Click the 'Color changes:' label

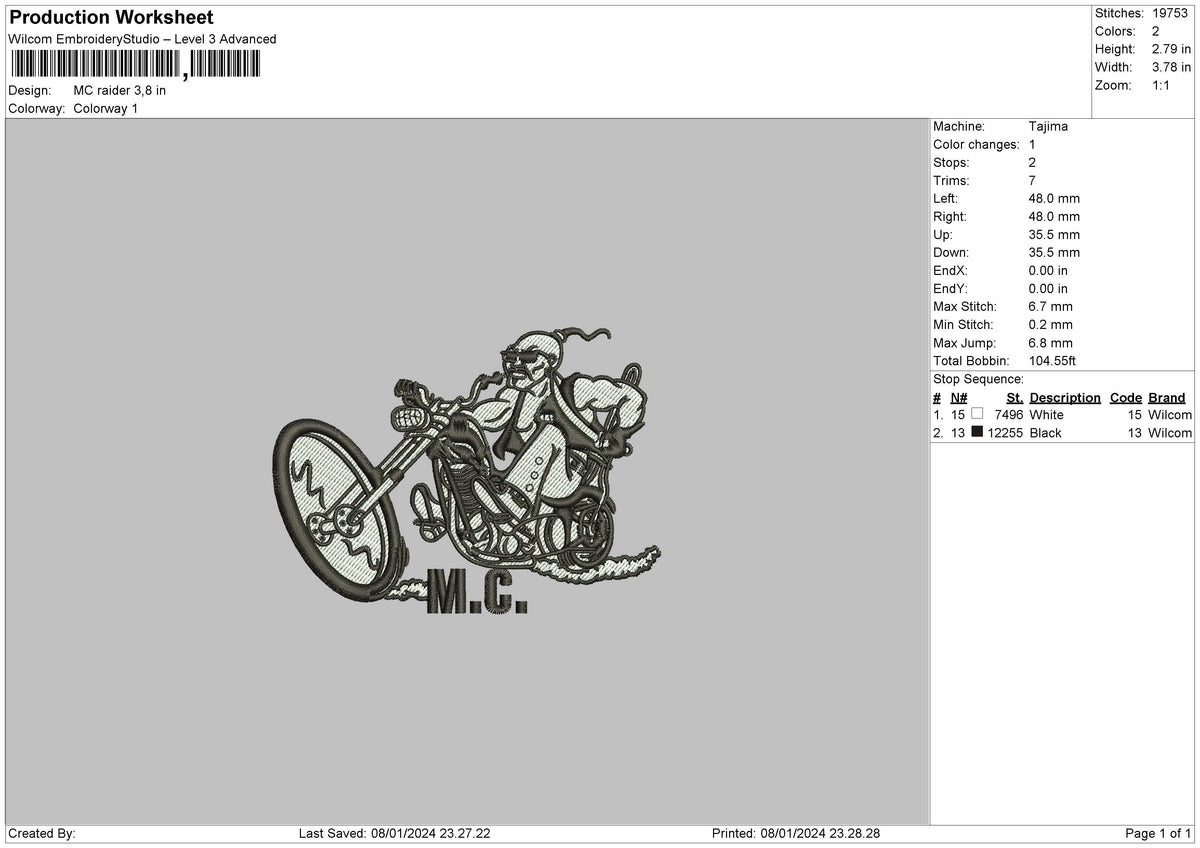(977, 144)
